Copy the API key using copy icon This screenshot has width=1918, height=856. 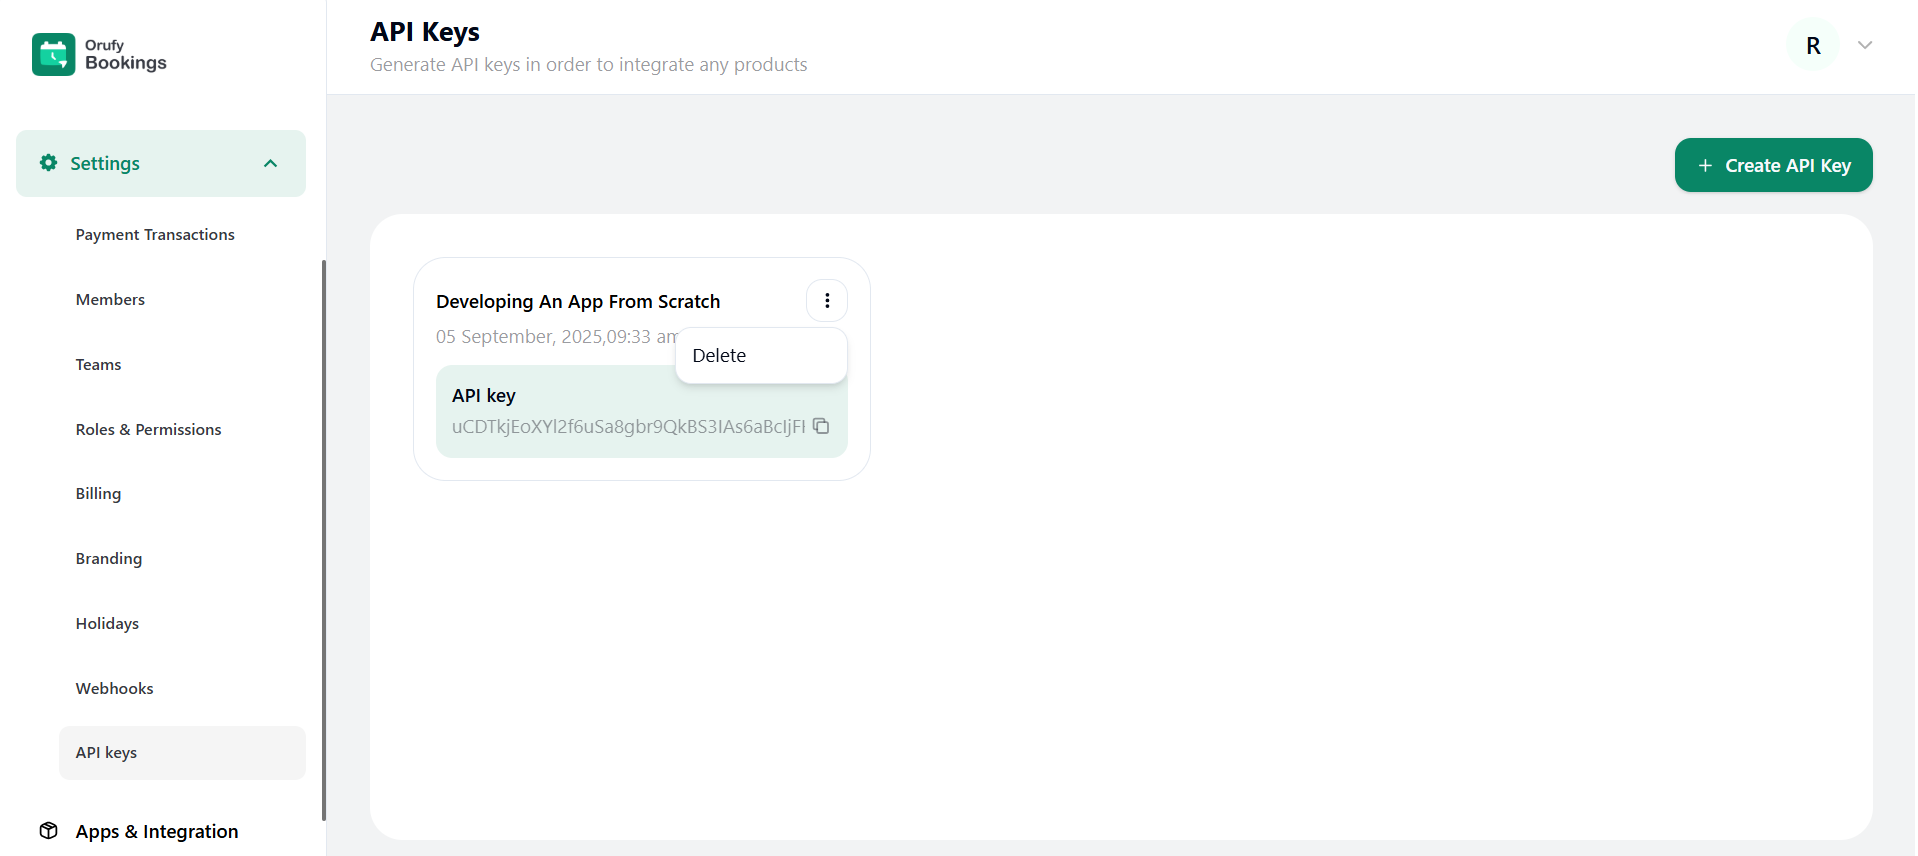click(821, 426)
